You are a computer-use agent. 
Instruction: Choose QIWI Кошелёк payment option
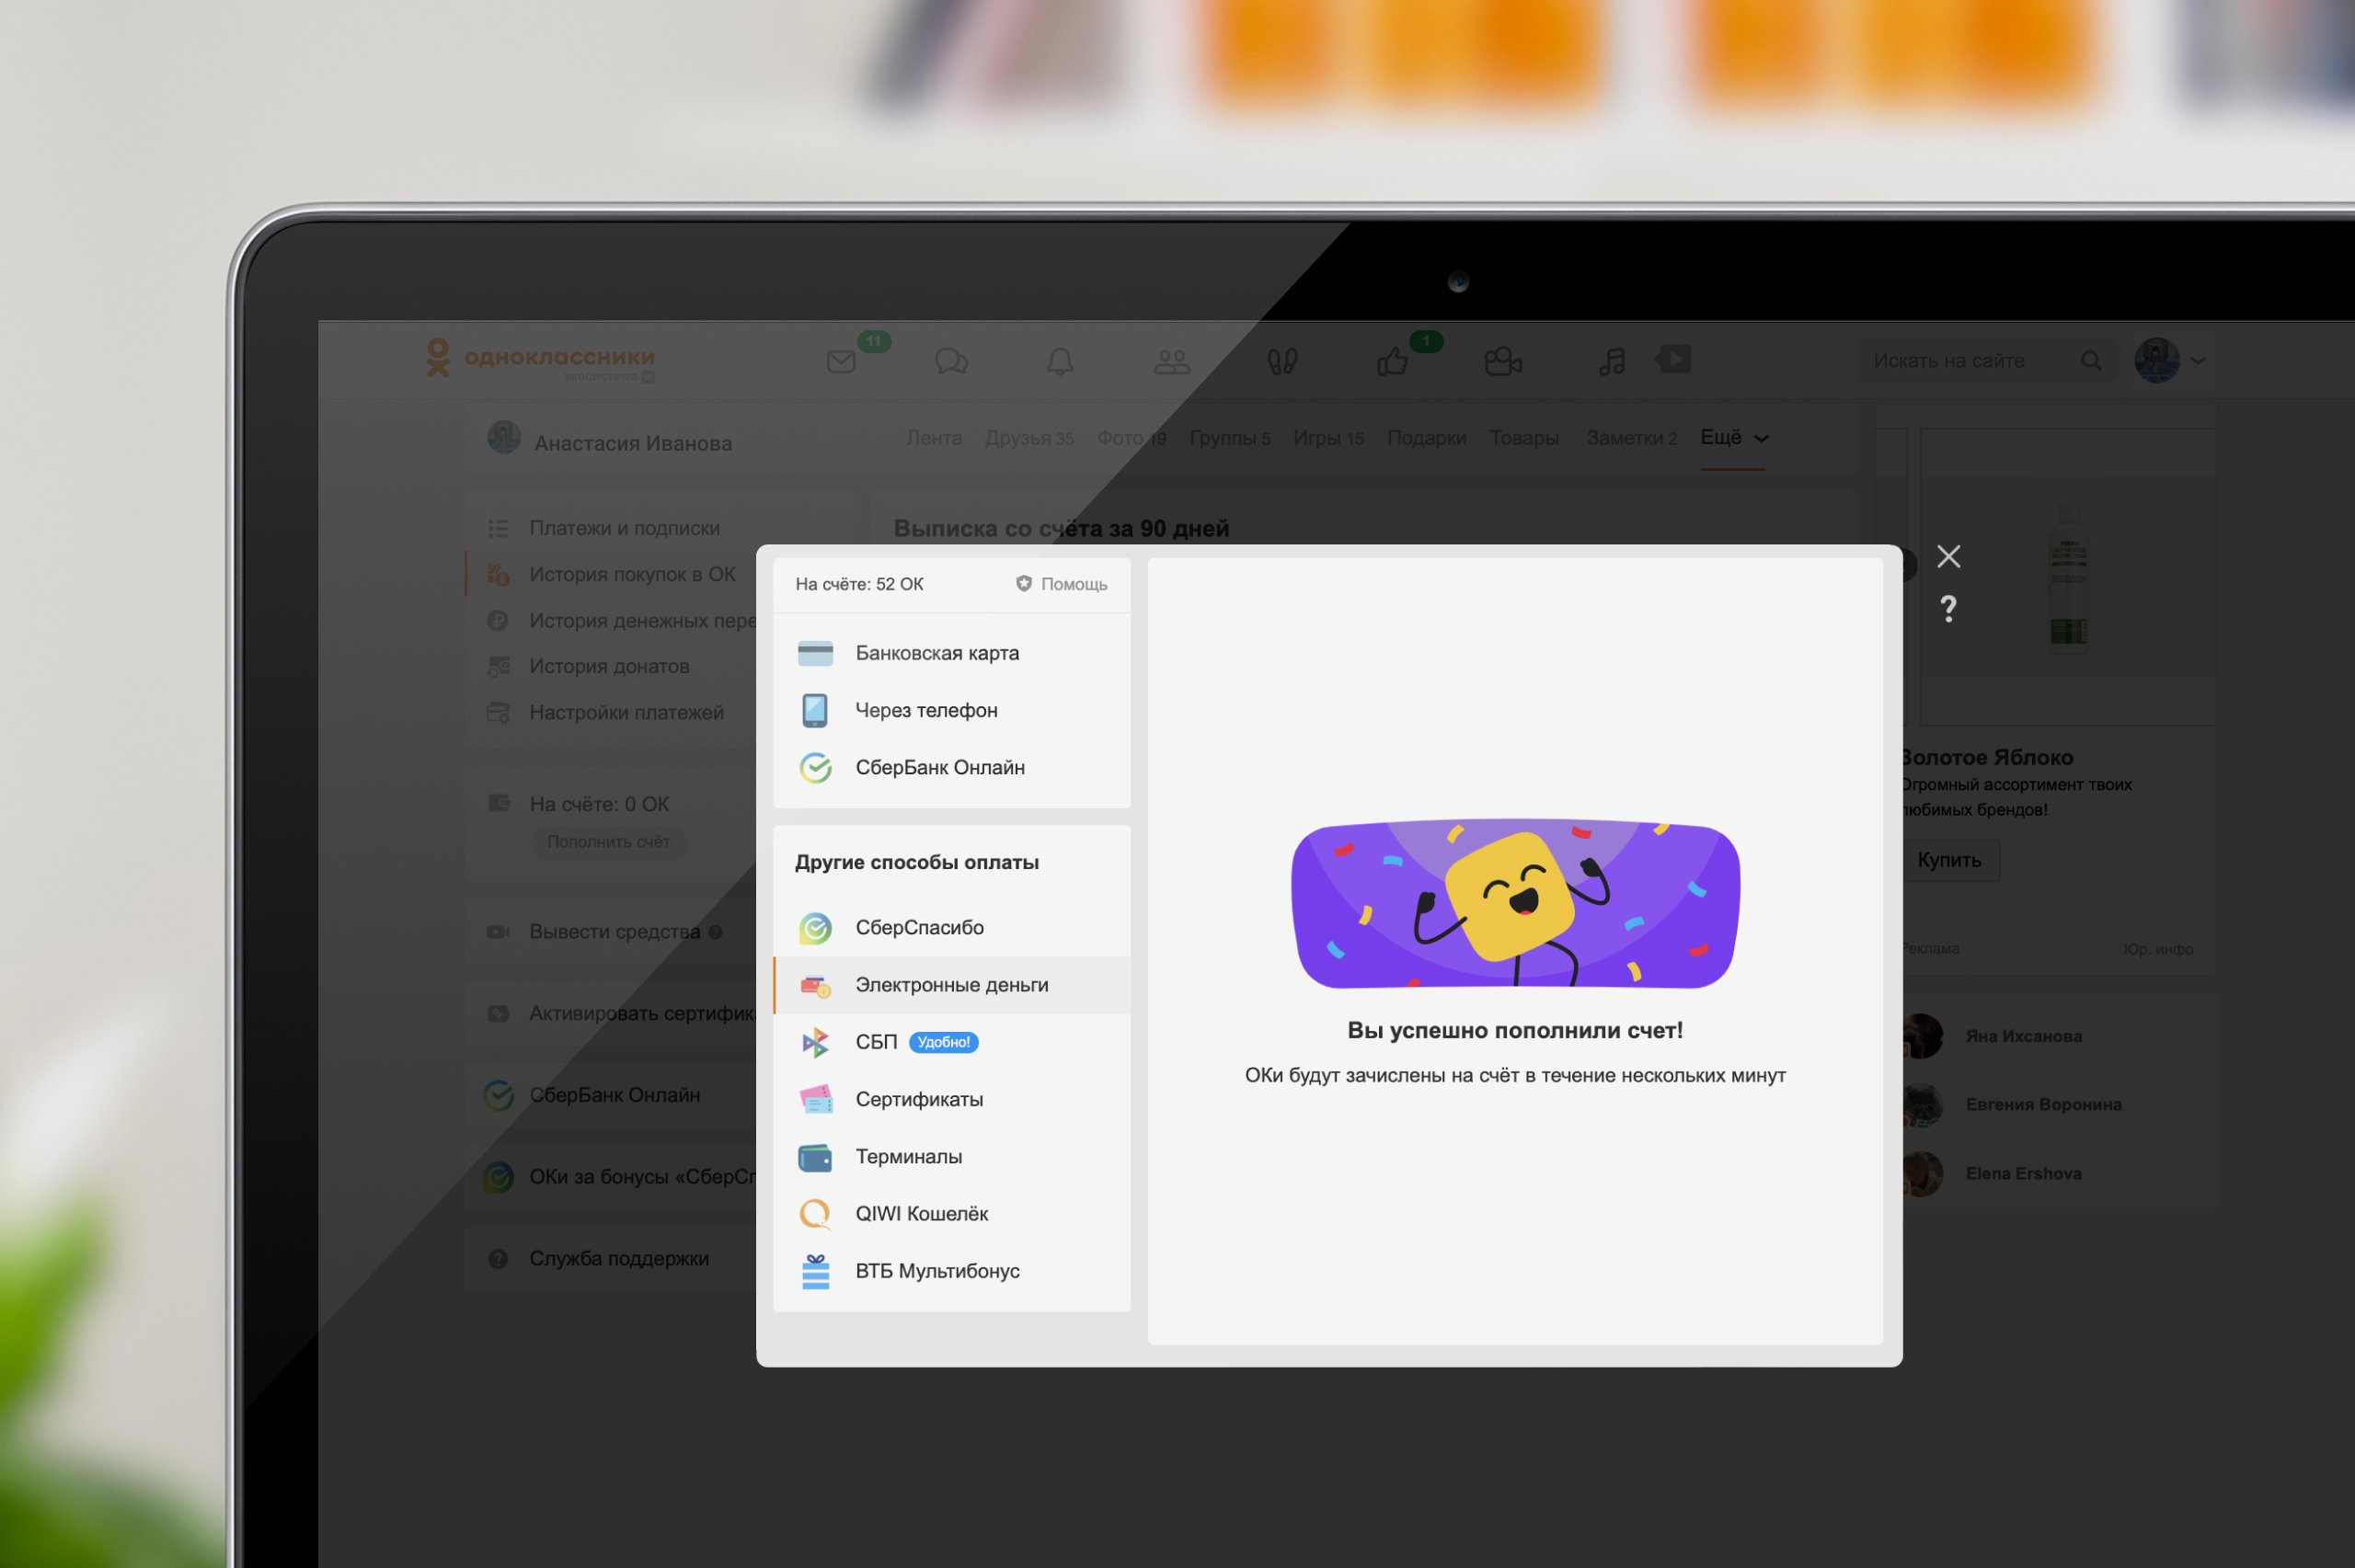click(921, 1213)
